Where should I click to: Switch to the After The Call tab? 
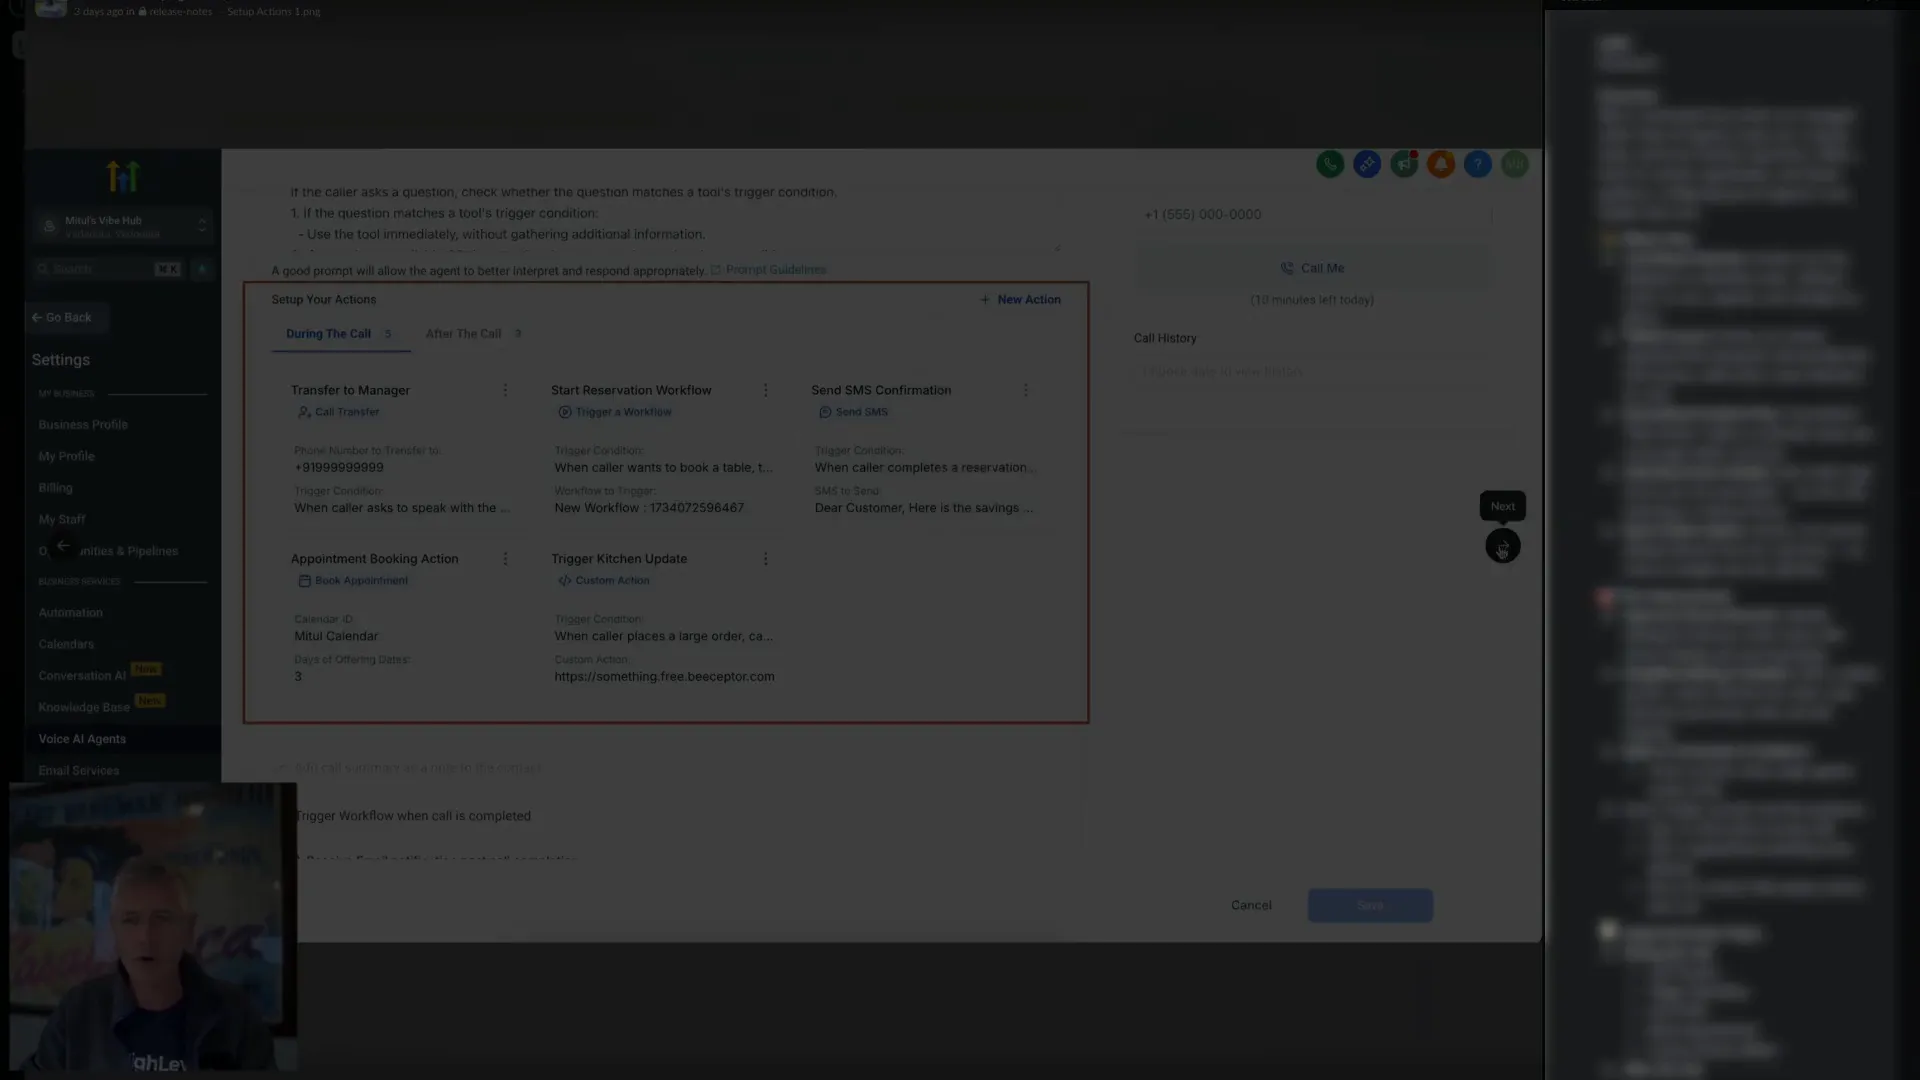point(474,334)
